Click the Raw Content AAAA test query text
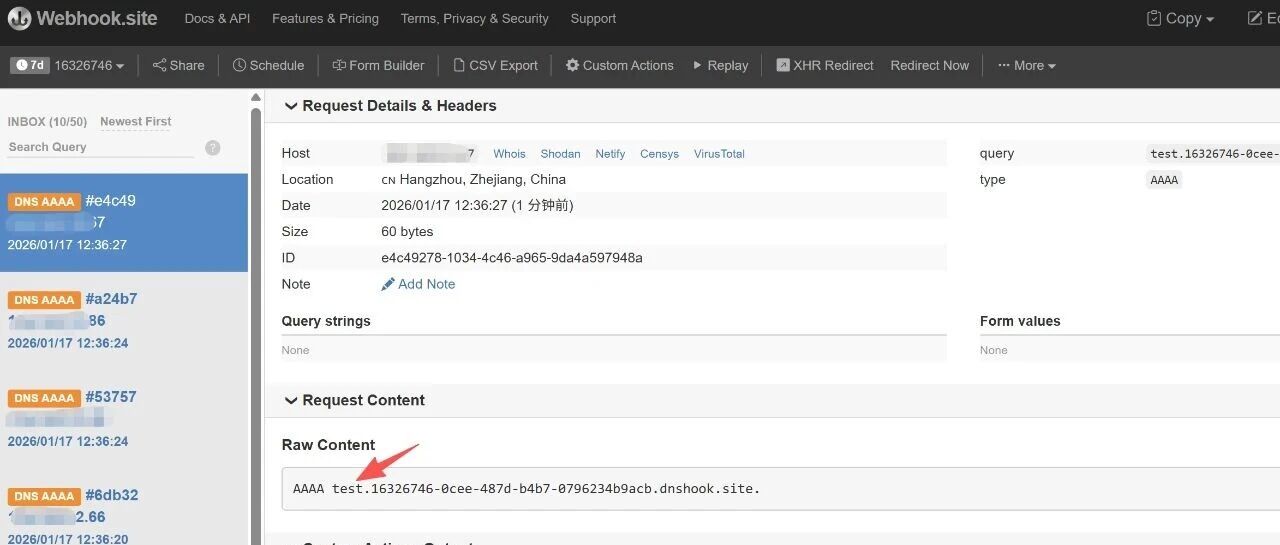This screenshot has width=1280, height=545. [x=526, y=489]
